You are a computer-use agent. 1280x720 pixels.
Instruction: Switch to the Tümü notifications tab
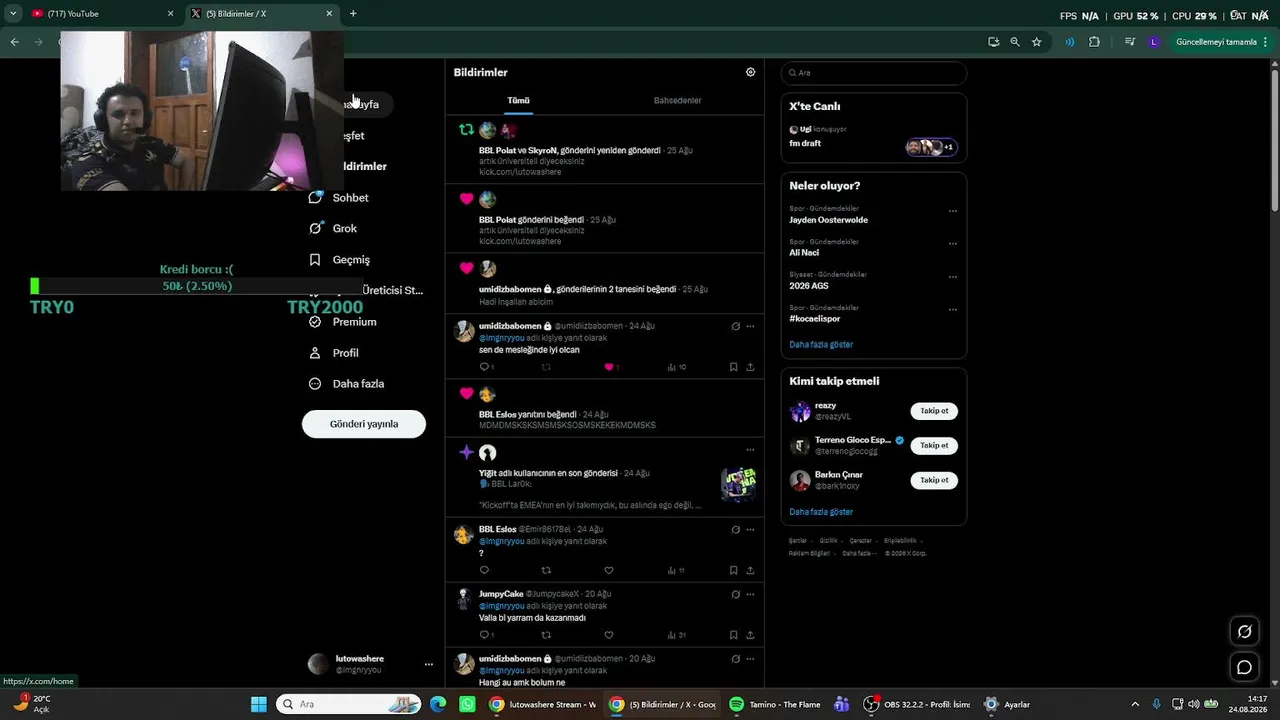518,101
